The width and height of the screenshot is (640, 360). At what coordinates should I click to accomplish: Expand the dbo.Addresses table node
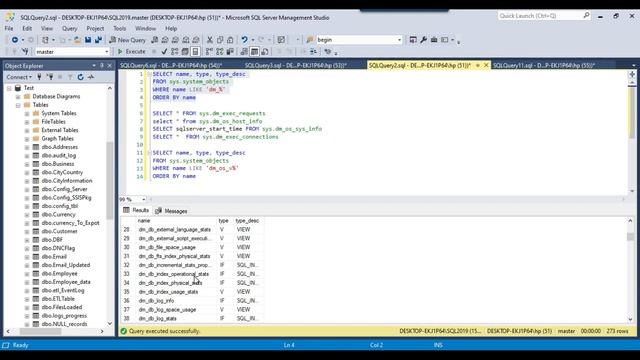tap(27, 147)
